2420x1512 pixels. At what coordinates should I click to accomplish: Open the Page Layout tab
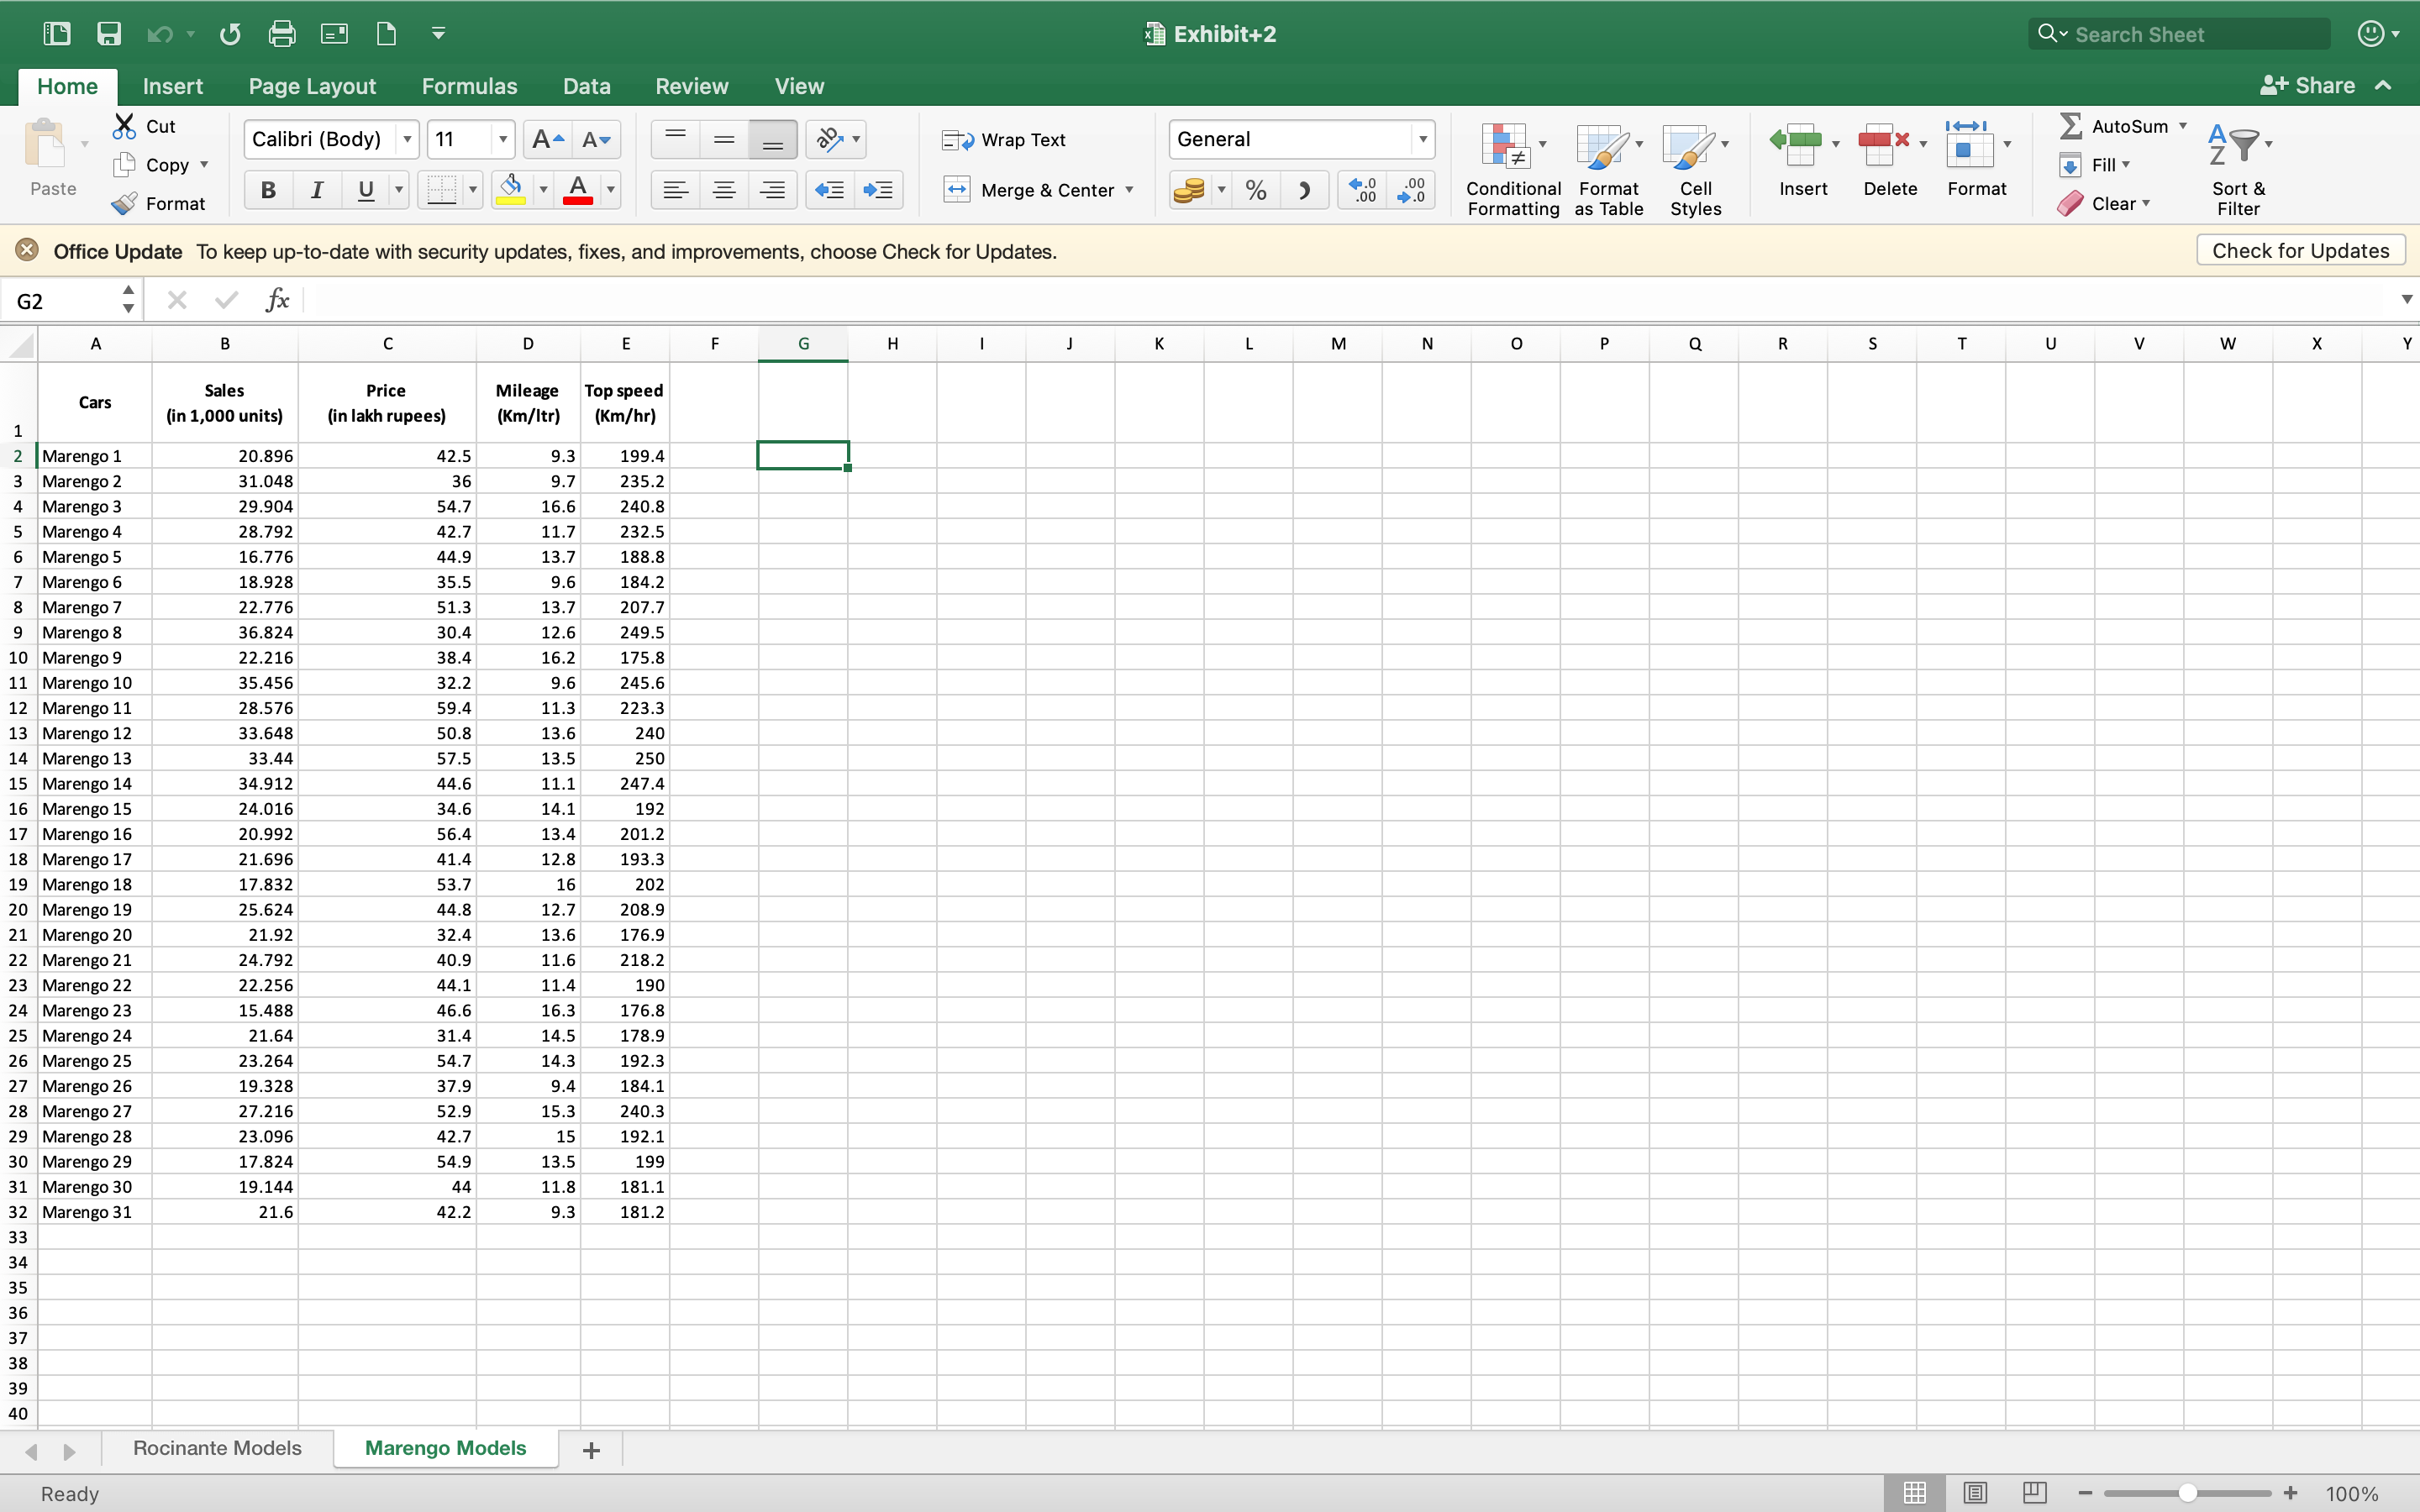(x=312, y=86)
